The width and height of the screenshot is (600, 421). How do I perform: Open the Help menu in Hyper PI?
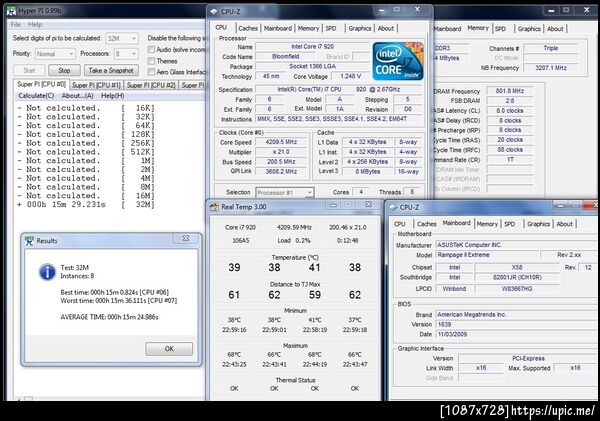point(35,24)
